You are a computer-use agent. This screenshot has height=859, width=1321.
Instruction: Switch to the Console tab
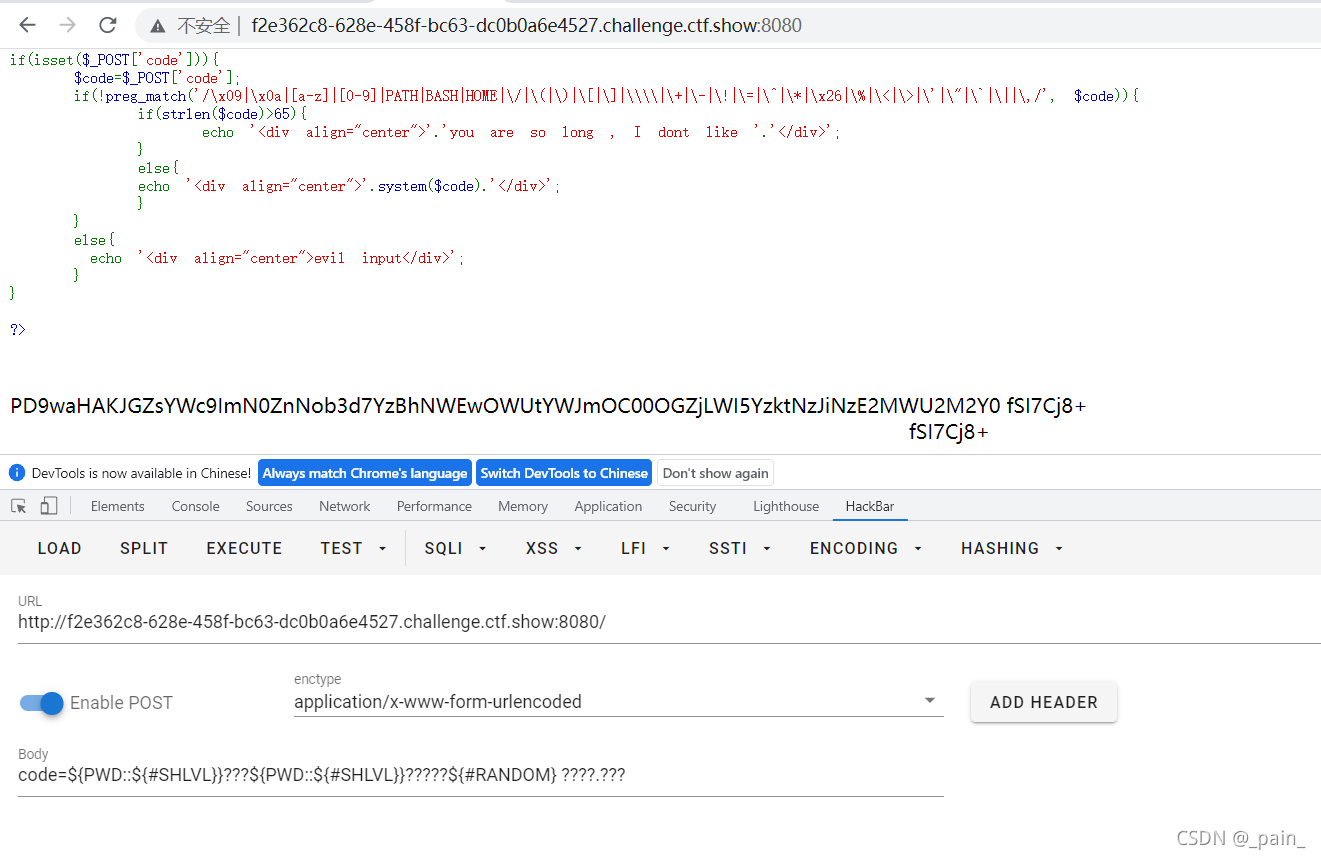(x=195, y=506)
